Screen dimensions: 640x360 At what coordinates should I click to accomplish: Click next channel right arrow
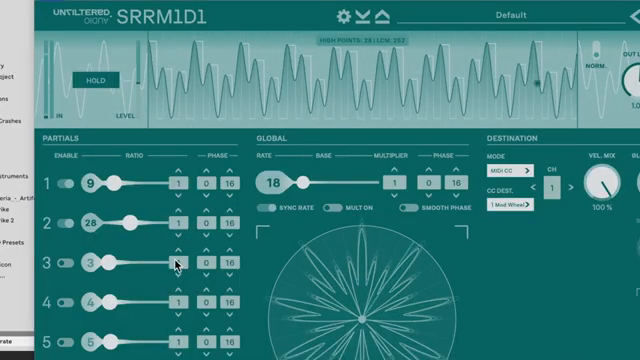coord(571,187)
